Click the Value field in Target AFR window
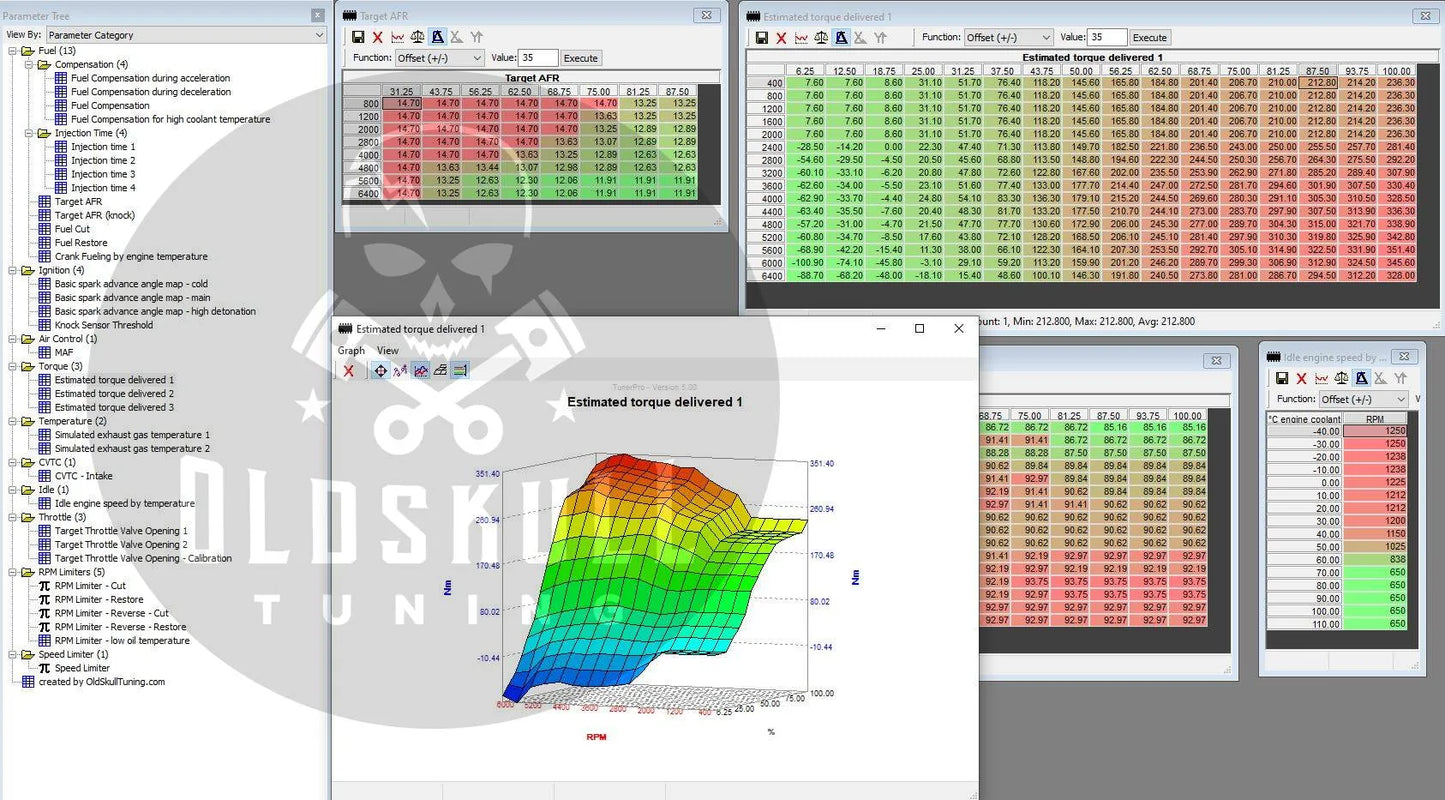This screenshot has width=1445, height=800. [538, 58]
